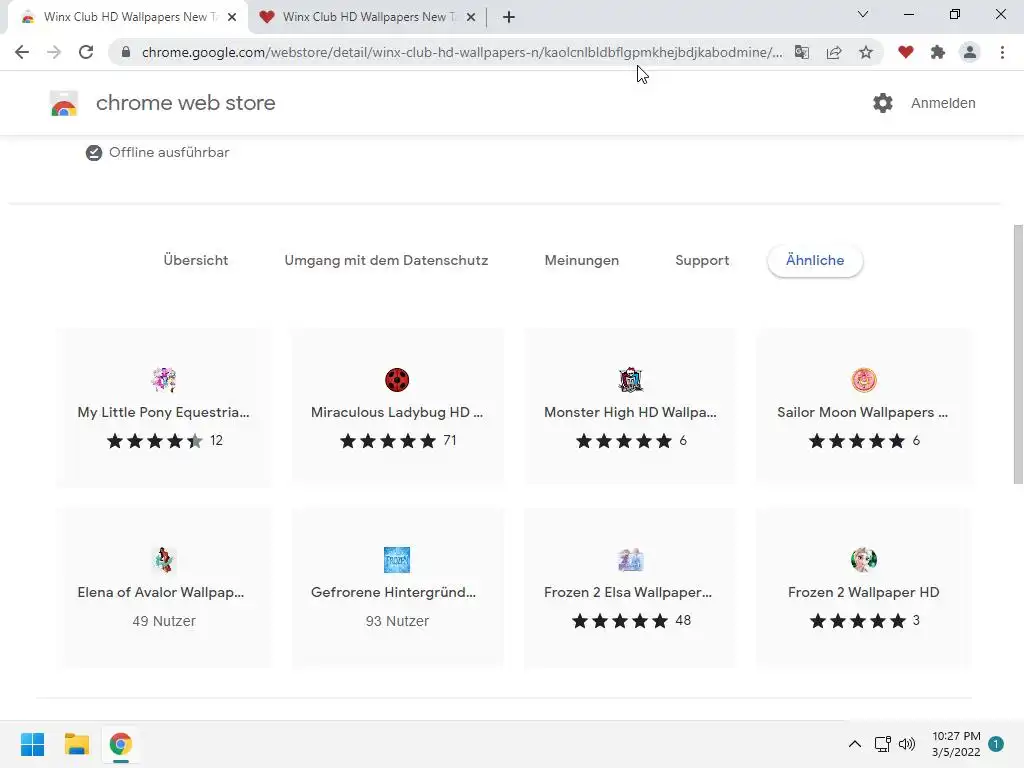Click the address bar URL field
The width and height of the screenshot is (1024, 768).
462,52
